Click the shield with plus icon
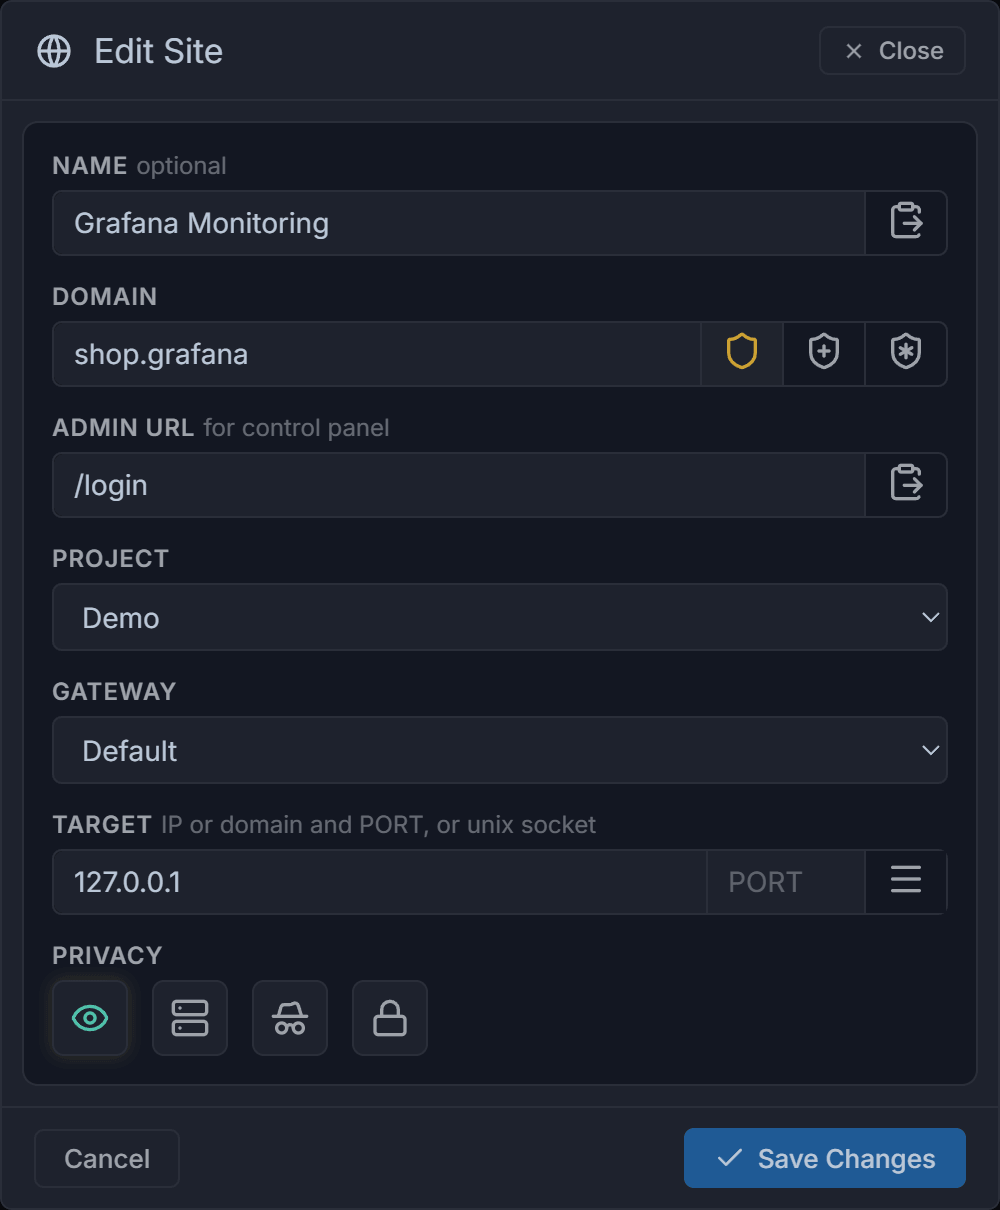Screen dimensions: 1000x1210 pos(823,353)
